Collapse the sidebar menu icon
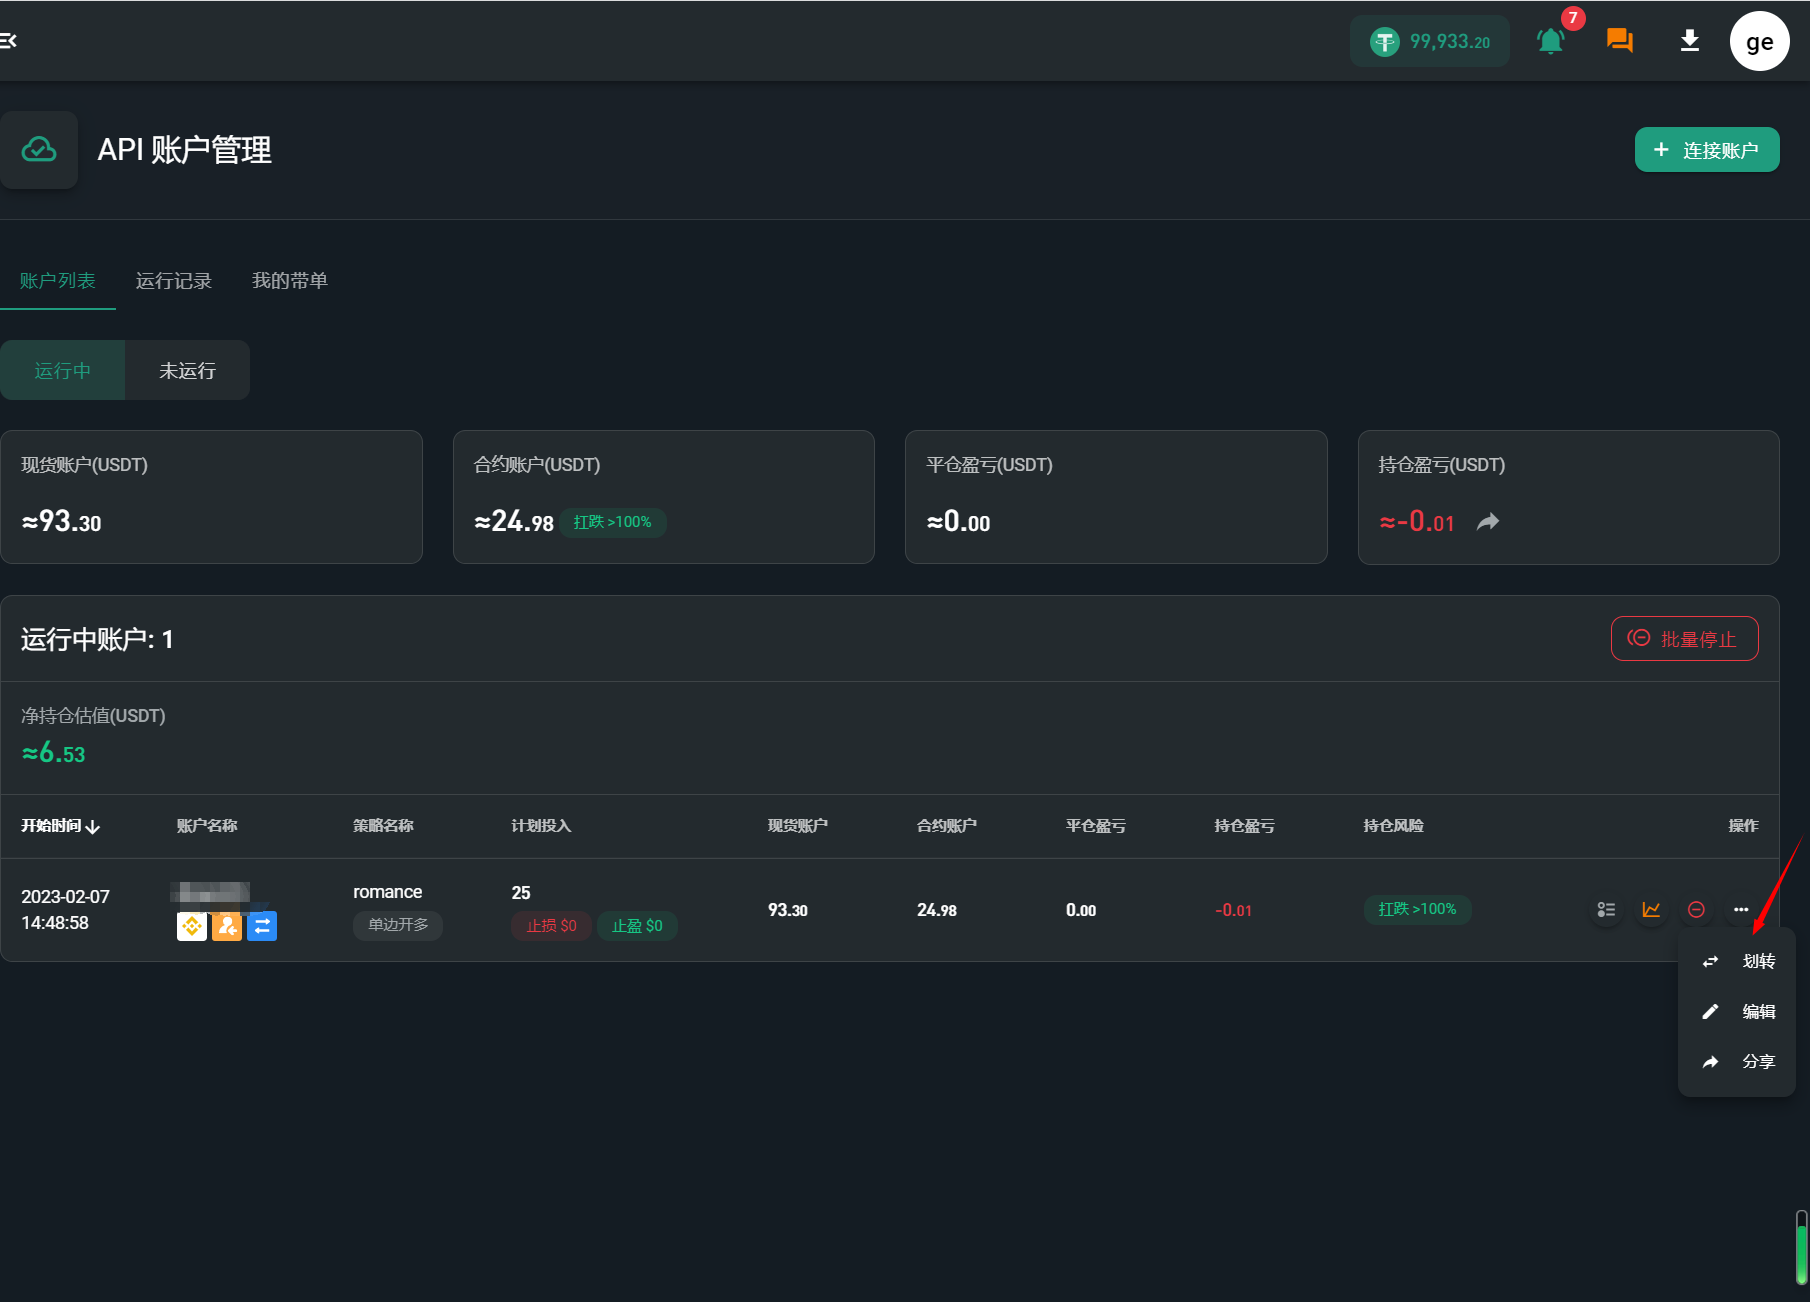The width and height of the screenshot is (1810, 1302). (9, 41)
